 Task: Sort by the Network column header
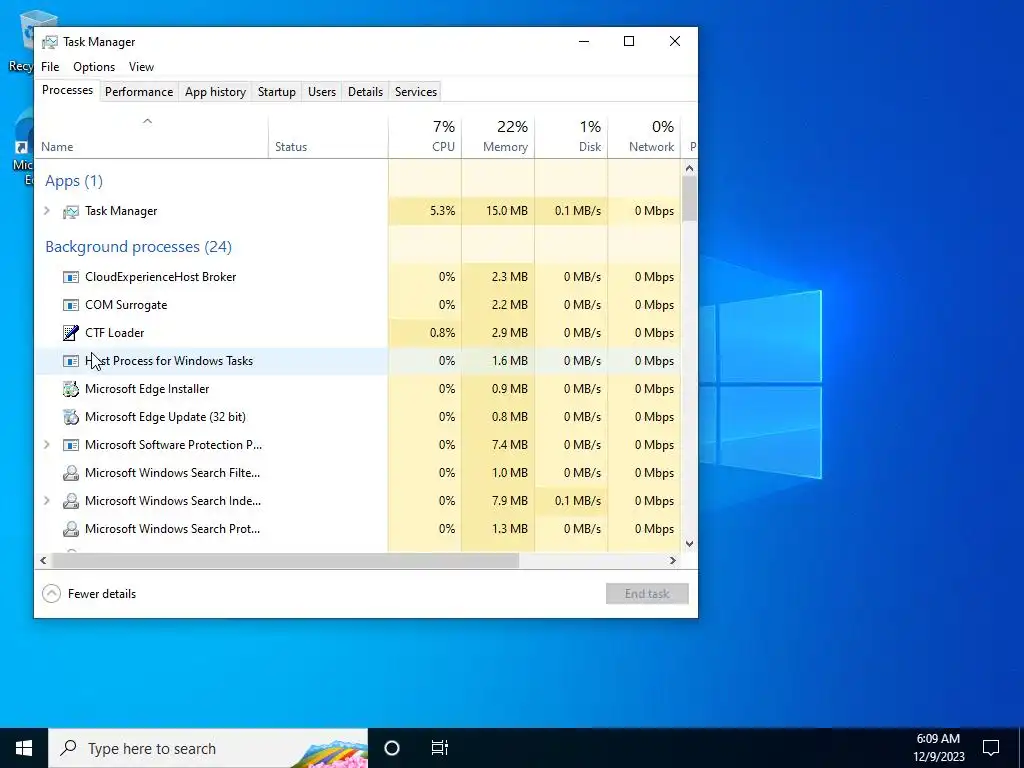645,137
